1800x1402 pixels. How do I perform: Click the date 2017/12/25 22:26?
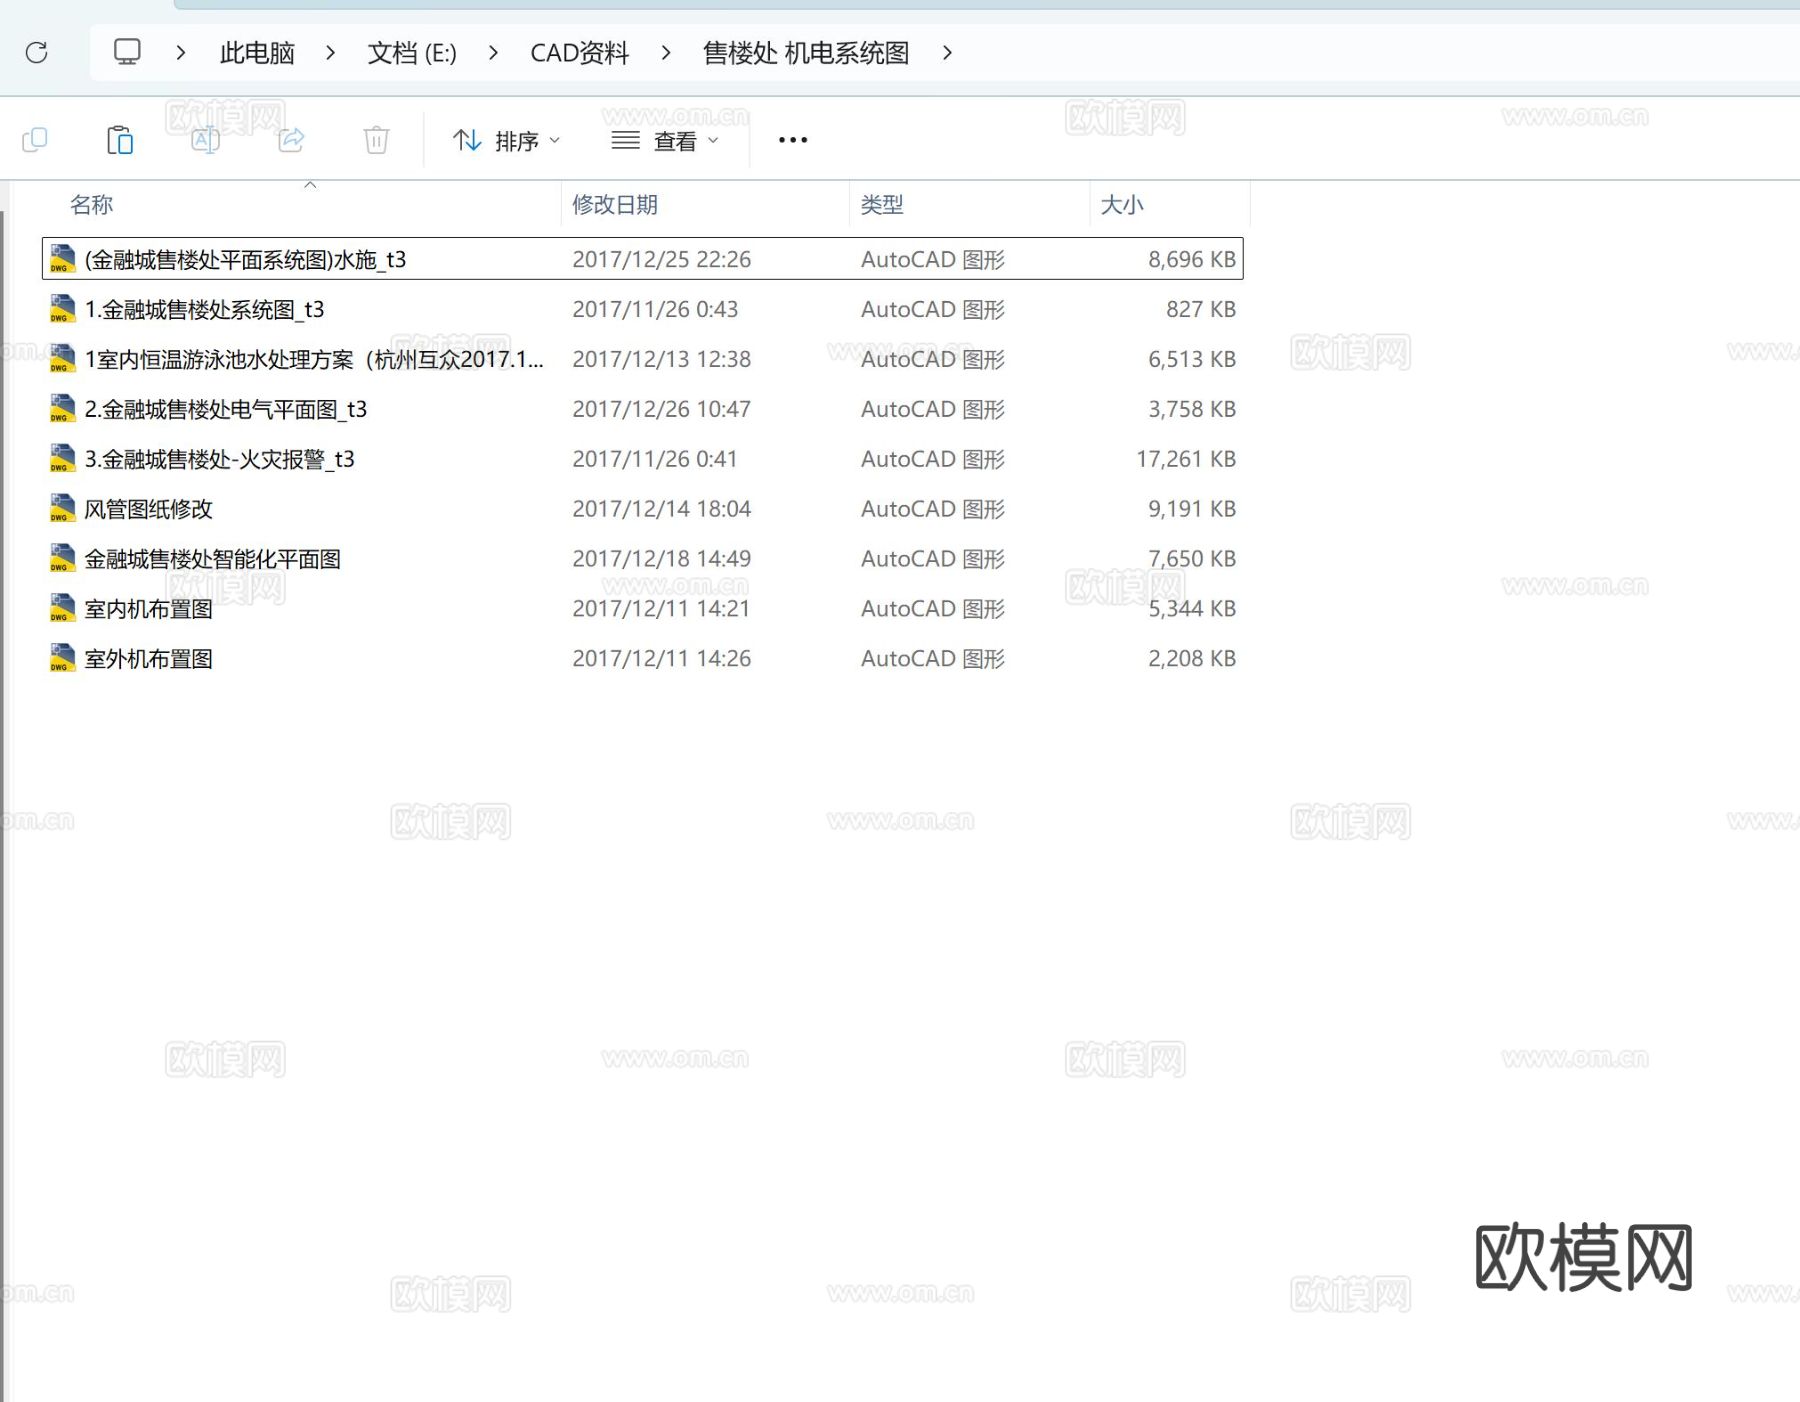pyautogui.click(x=661, y=260)
